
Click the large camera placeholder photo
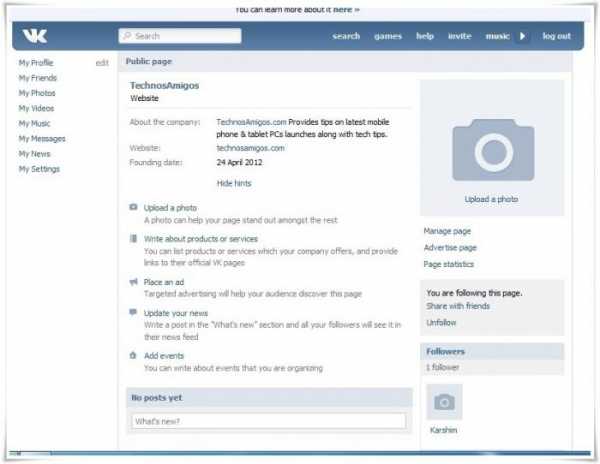pyautogui.click(x=492, y=148)
